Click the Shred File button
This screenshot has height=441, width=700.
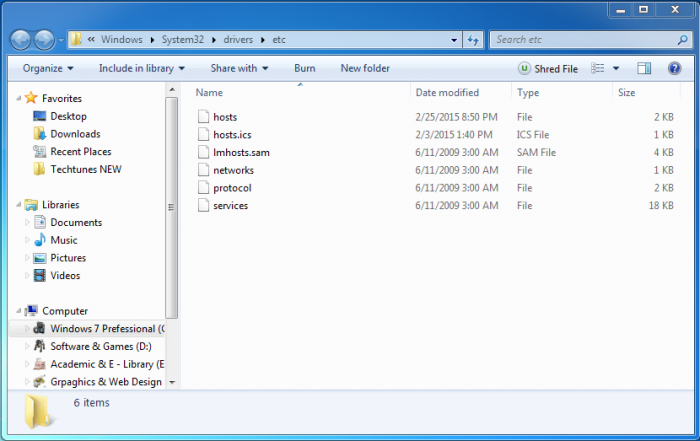tap(548, 69)
